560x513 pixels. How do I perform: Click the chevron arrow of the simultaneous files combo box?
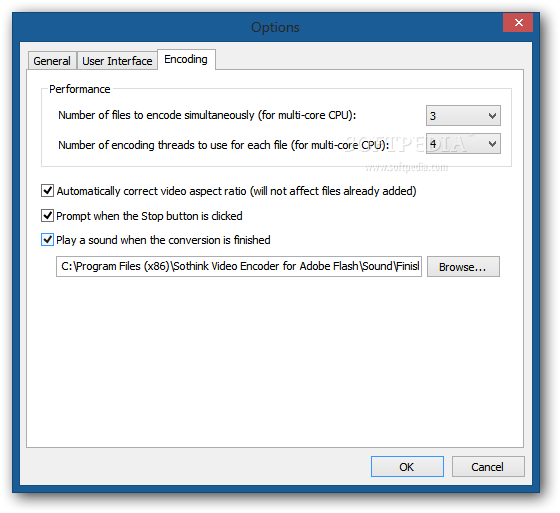point(492,116)
